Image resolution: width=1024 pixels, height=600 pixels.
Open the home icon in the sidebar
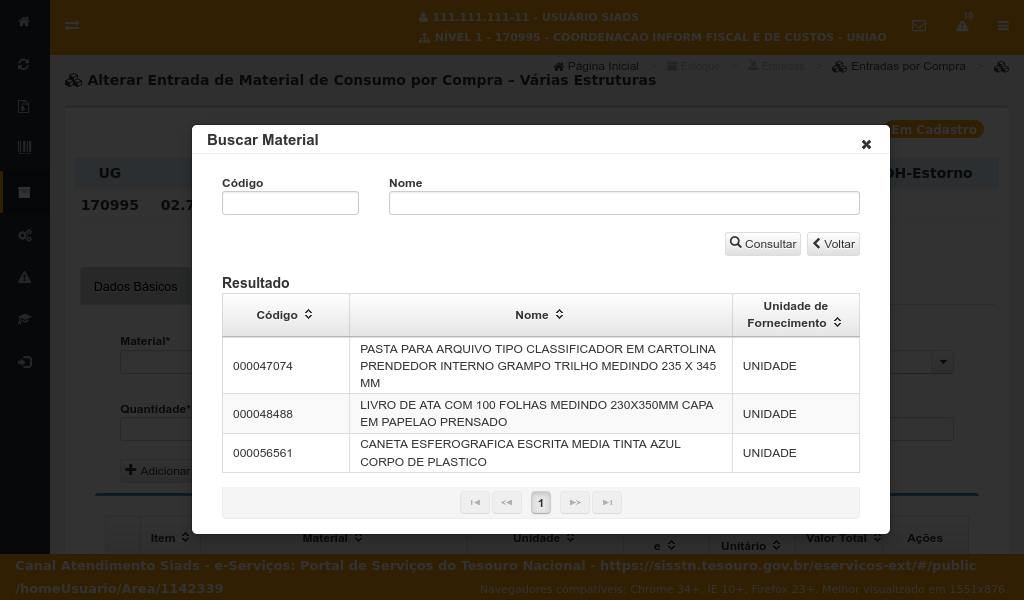[24, 22]
